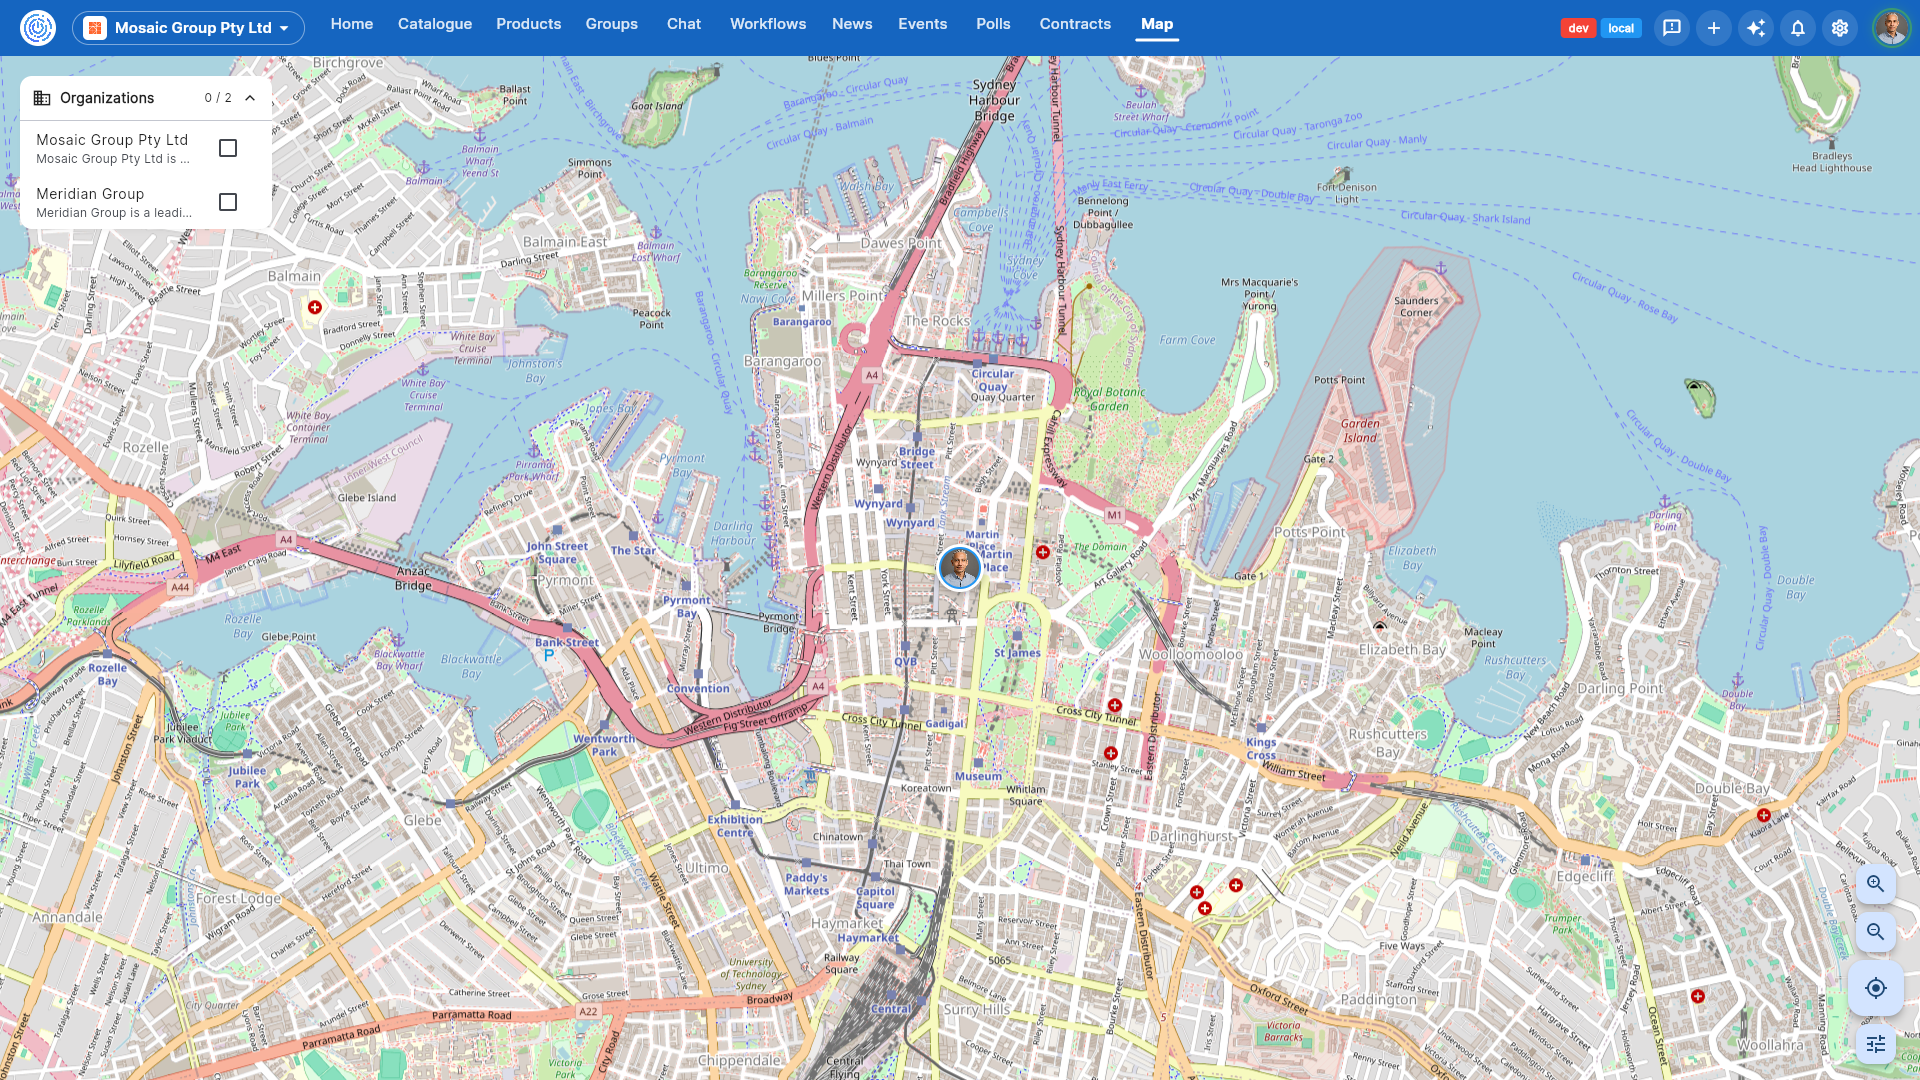
Task: Click the red dev badge
Action: (1579, 28)
